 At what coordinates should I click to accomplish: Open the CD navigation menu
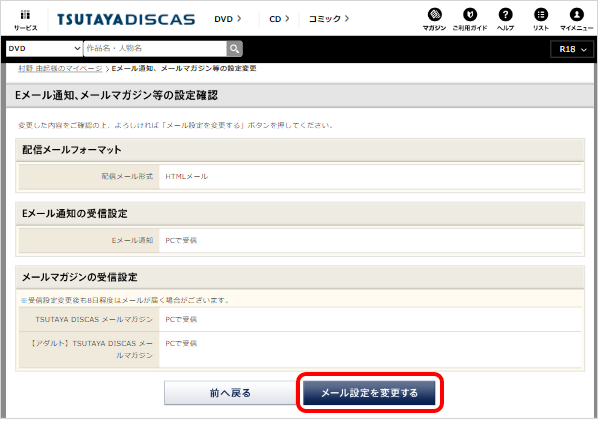279,19
